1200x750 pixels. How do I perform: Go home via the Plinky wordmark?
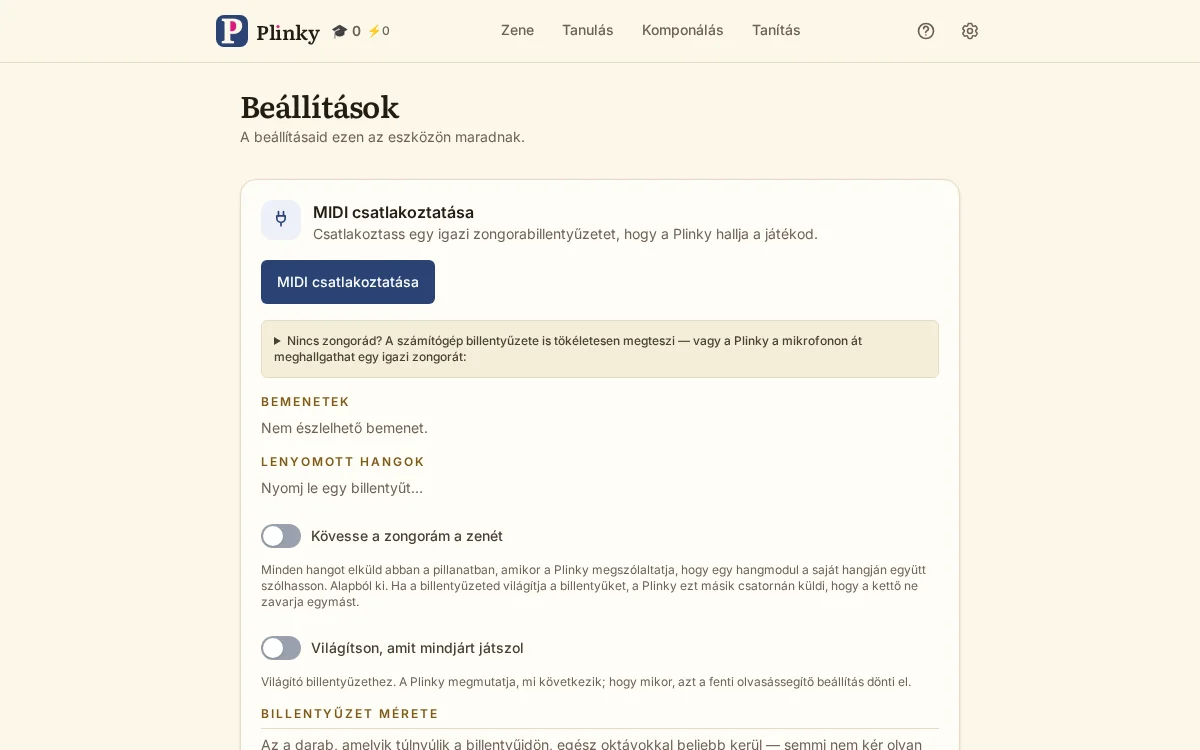tap(288, 32)
